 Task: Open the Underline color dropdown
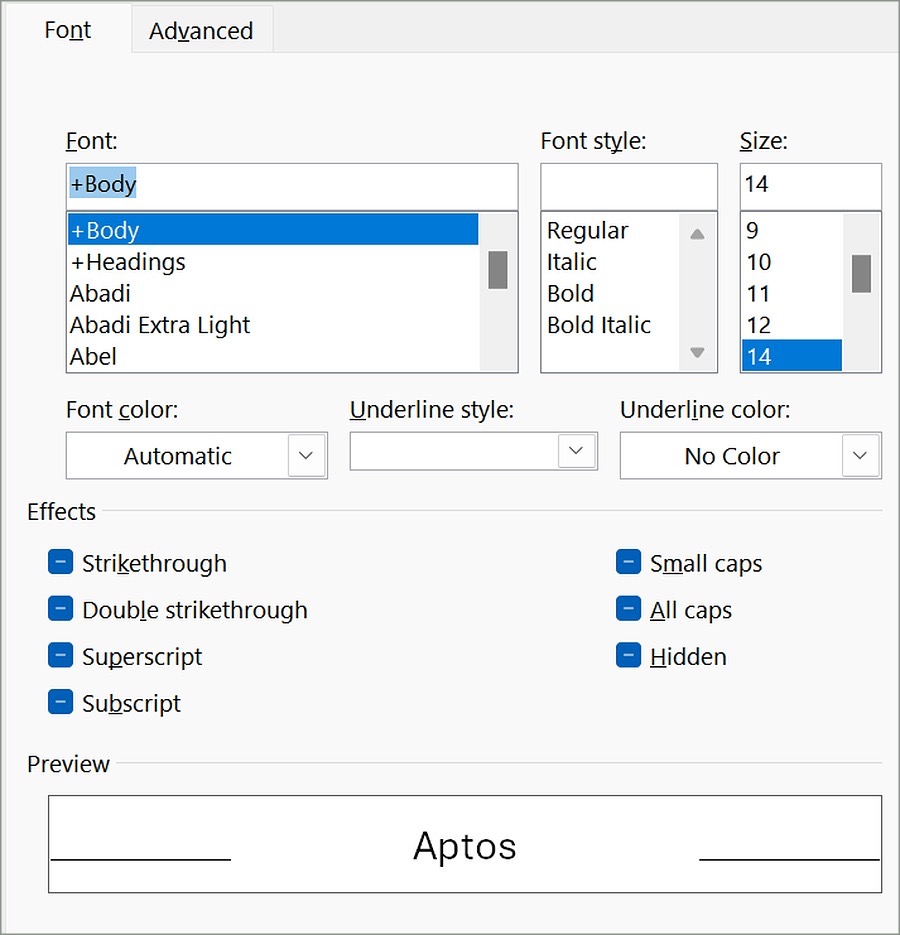tap(860, 456)
